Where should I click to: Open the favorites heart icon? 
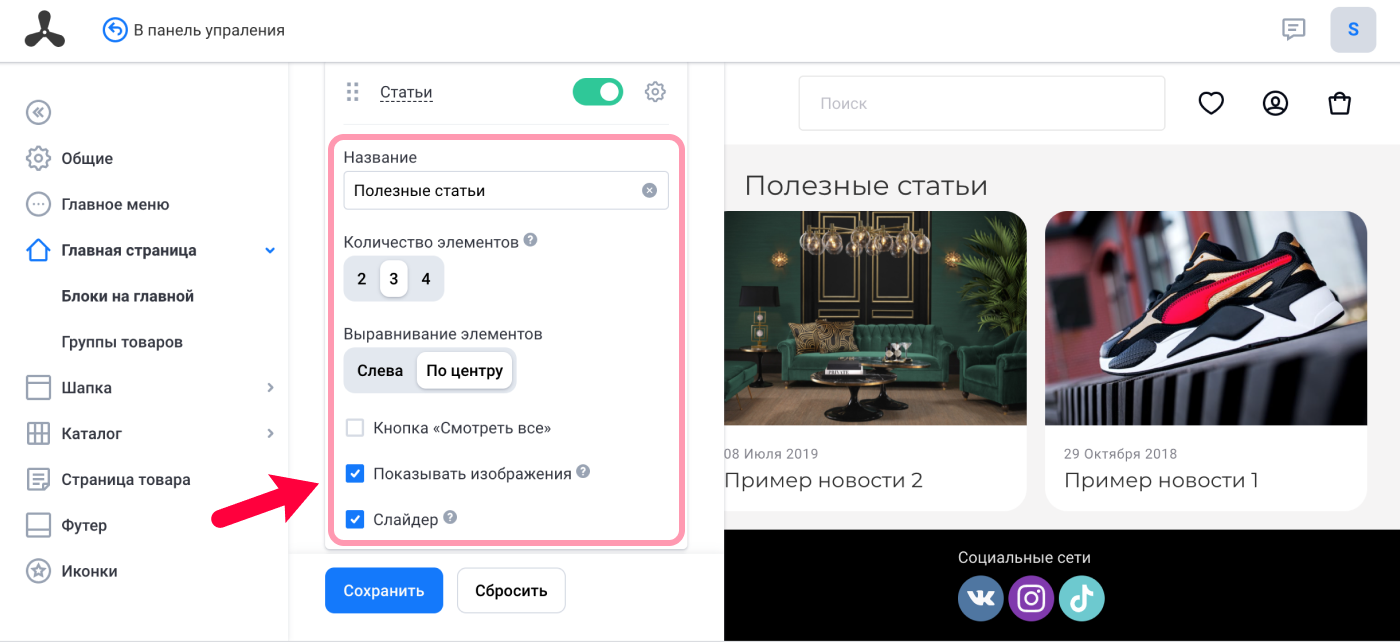[1211, 103]
